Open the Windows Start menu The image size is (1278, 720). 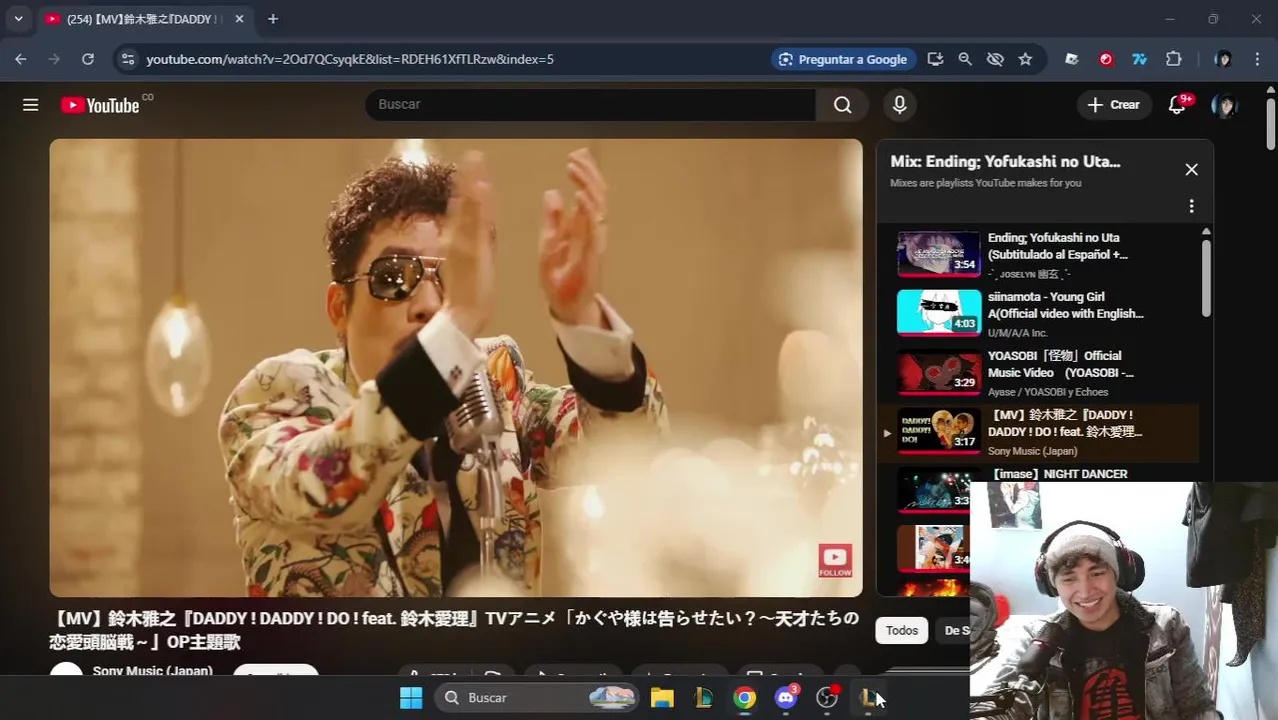click(411, 698)
